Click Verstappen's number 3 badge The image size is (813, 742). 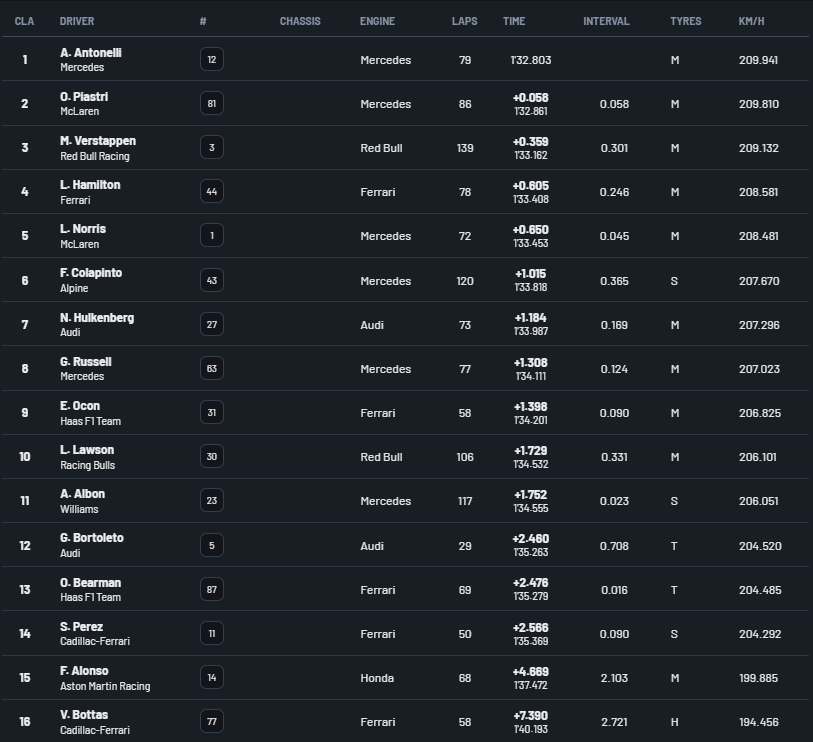tap(212, 148)
